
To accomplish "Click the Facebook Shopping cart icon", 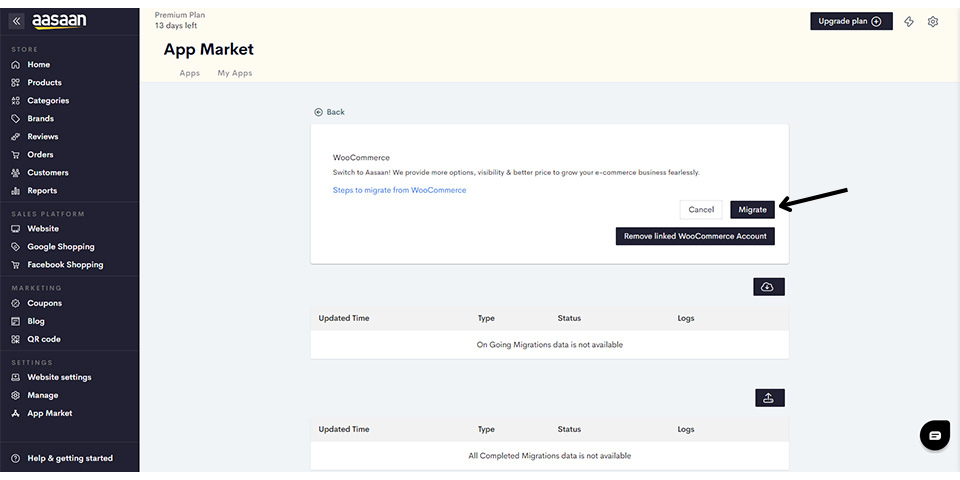I will (x=16, y=265).
